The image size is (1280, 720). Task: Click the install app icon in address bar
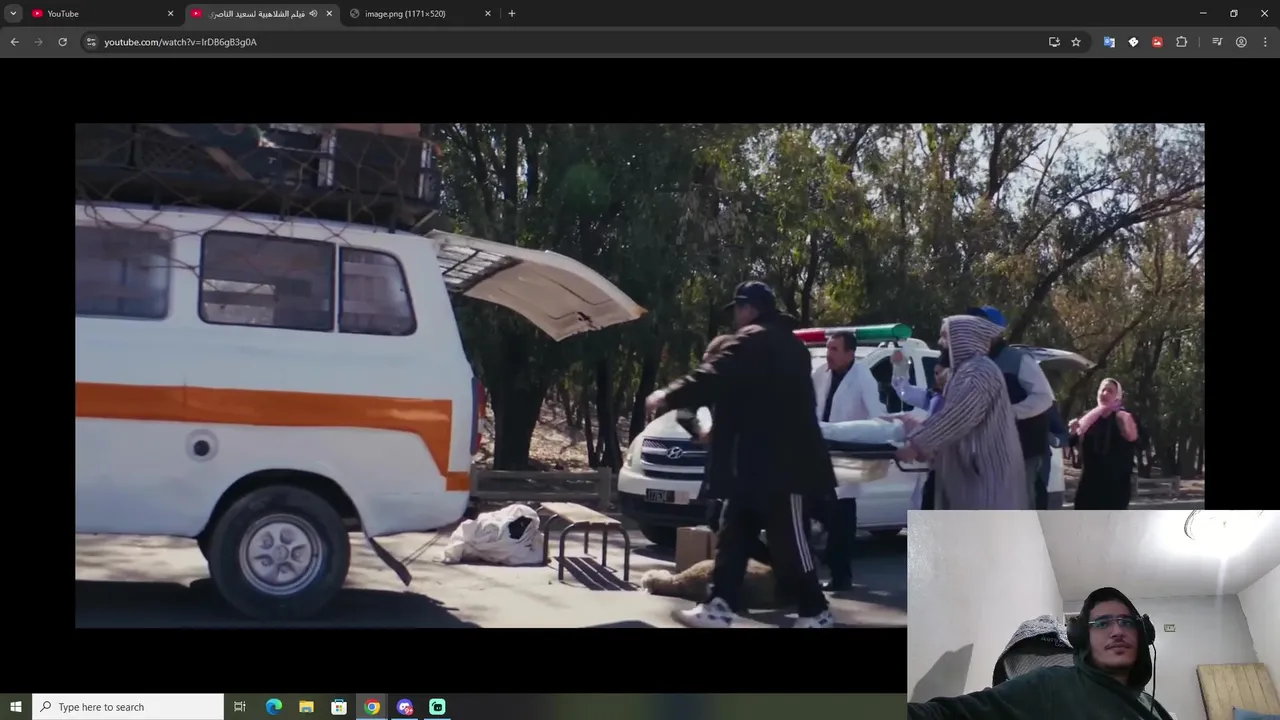pos(1054,42)
